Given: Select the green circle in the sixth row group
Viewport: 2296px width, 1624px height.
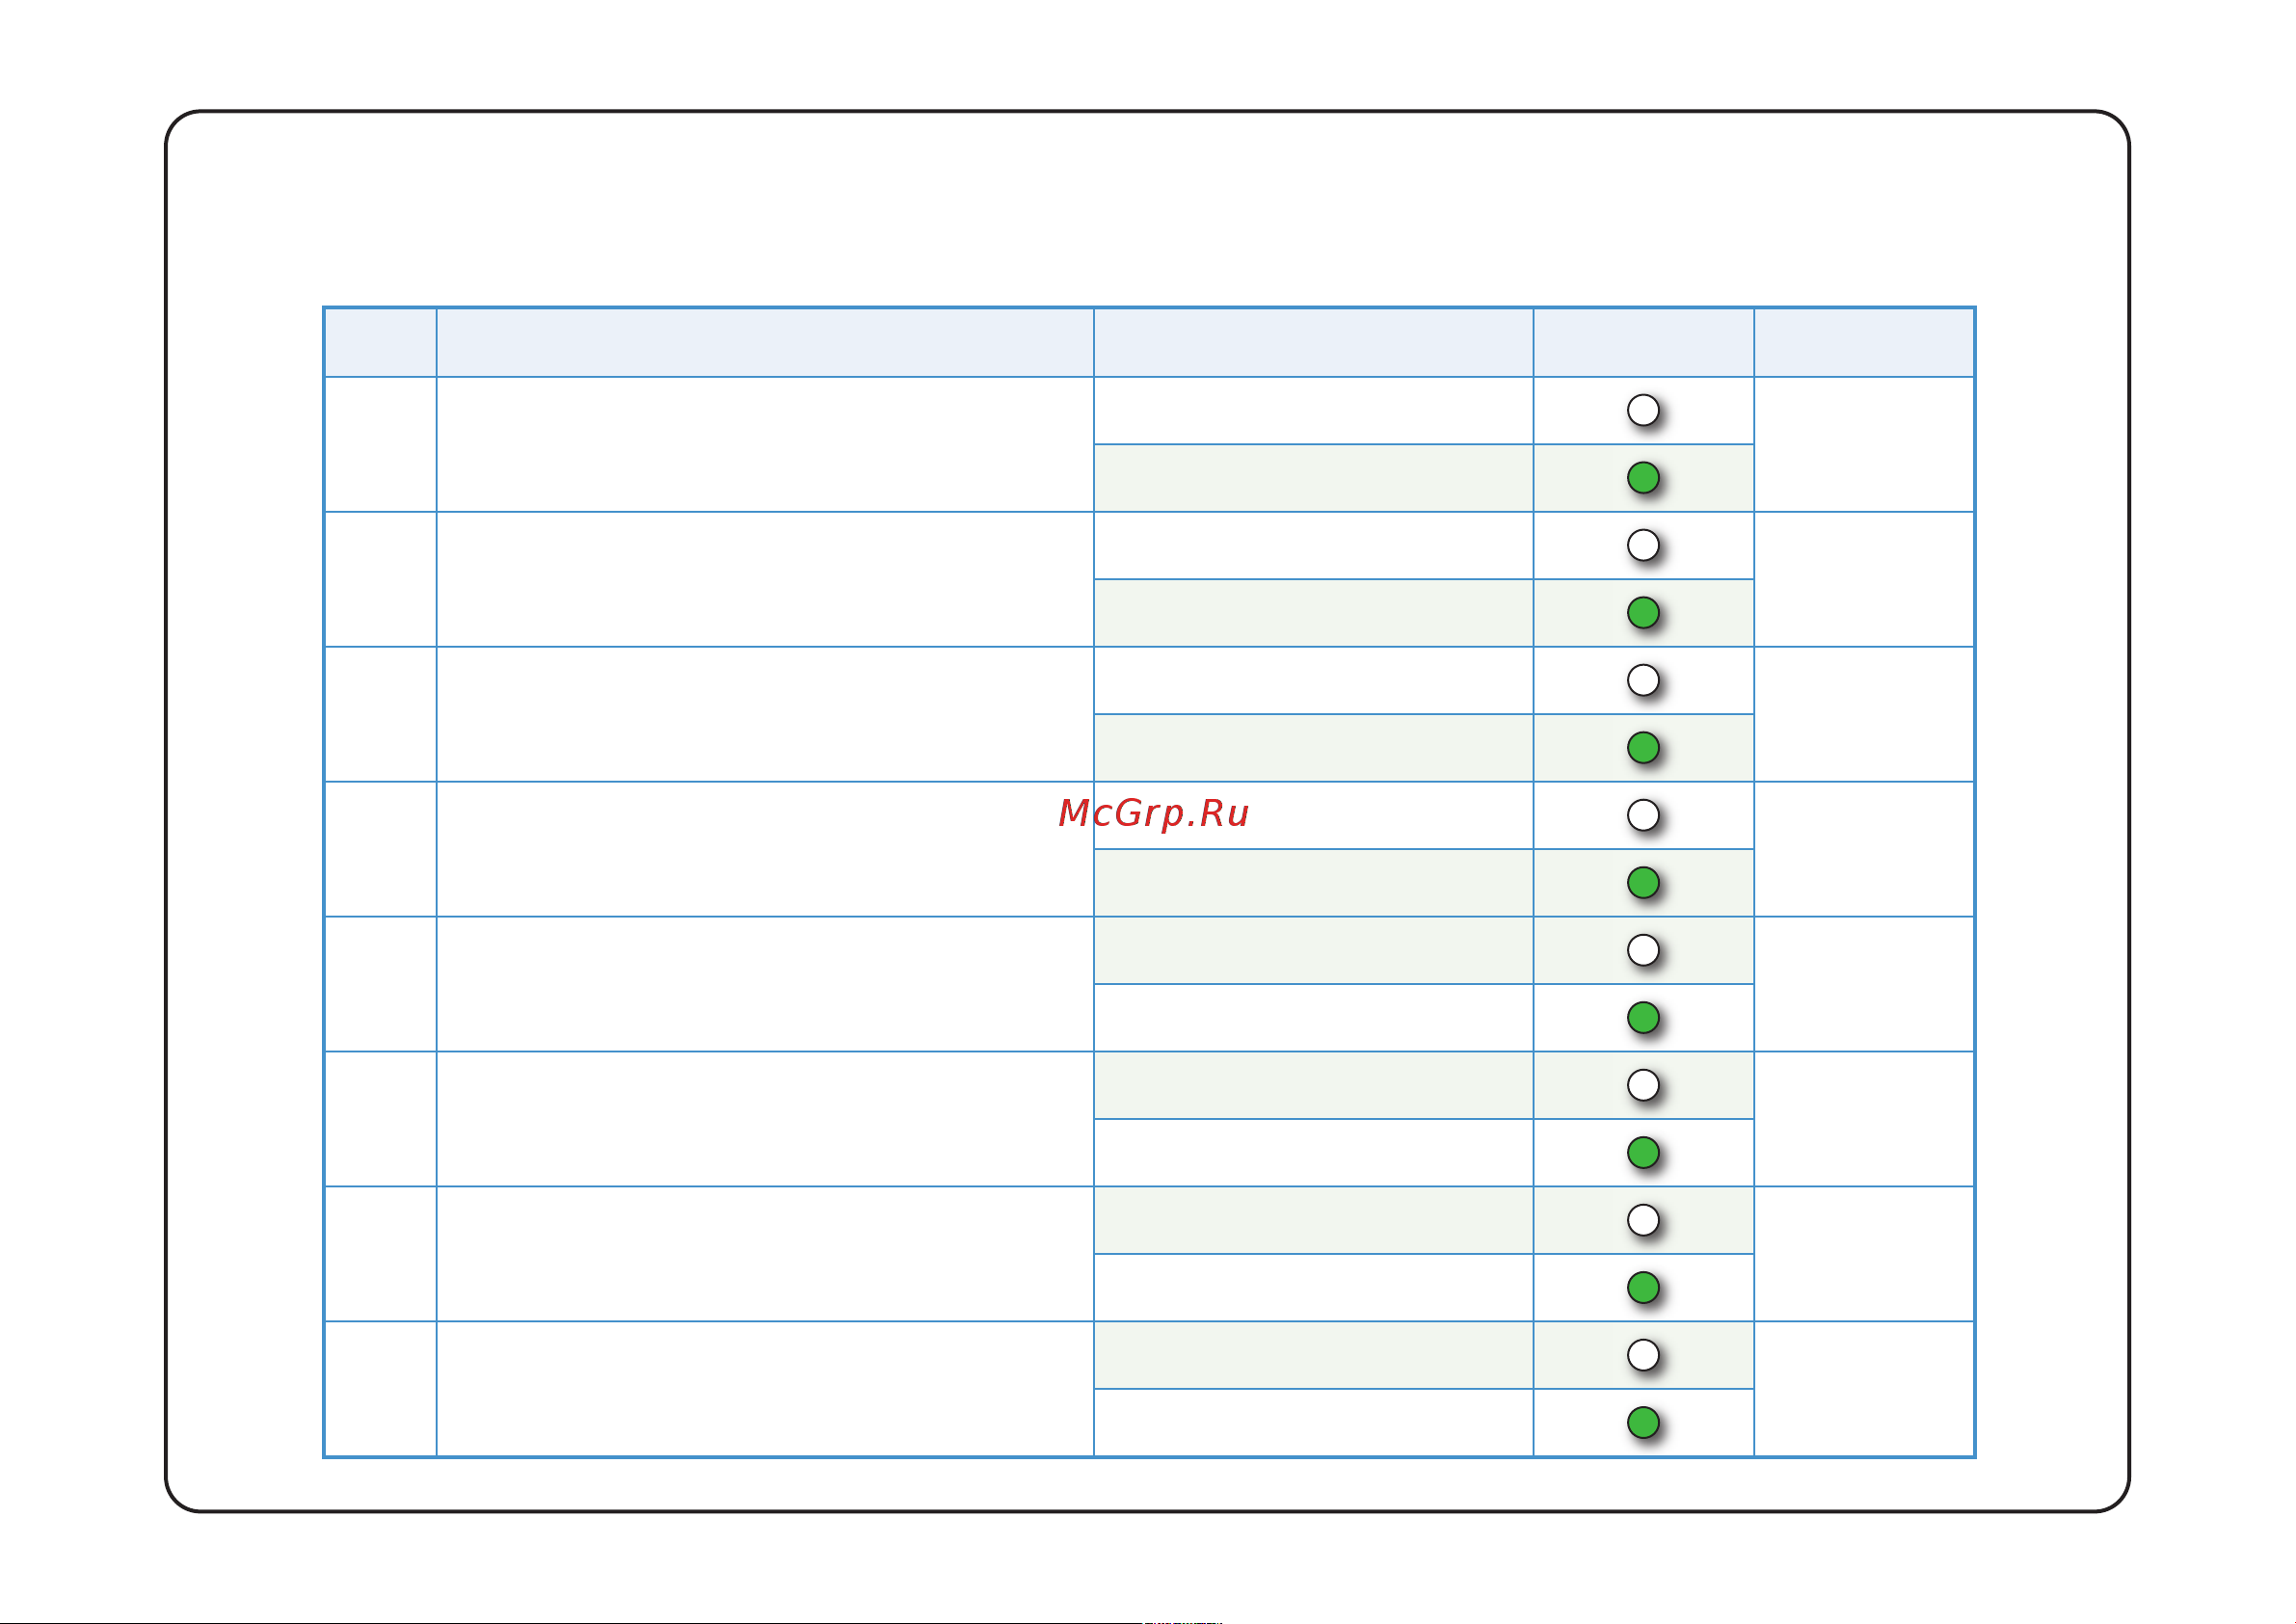Looking at the screenshot, I should tap(1643, 1153).
